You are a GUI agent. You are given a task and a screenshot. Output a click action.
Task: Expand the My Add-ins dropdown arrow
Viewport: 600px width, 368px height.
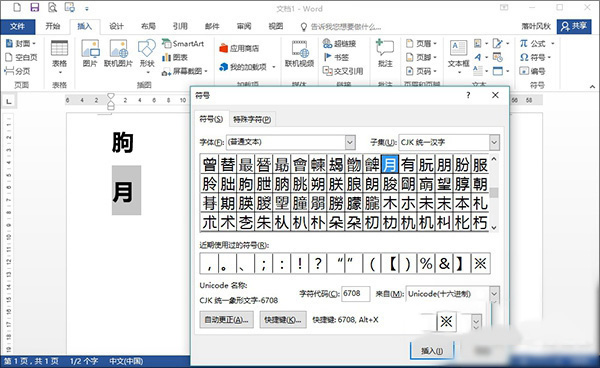tap(274, 67)
